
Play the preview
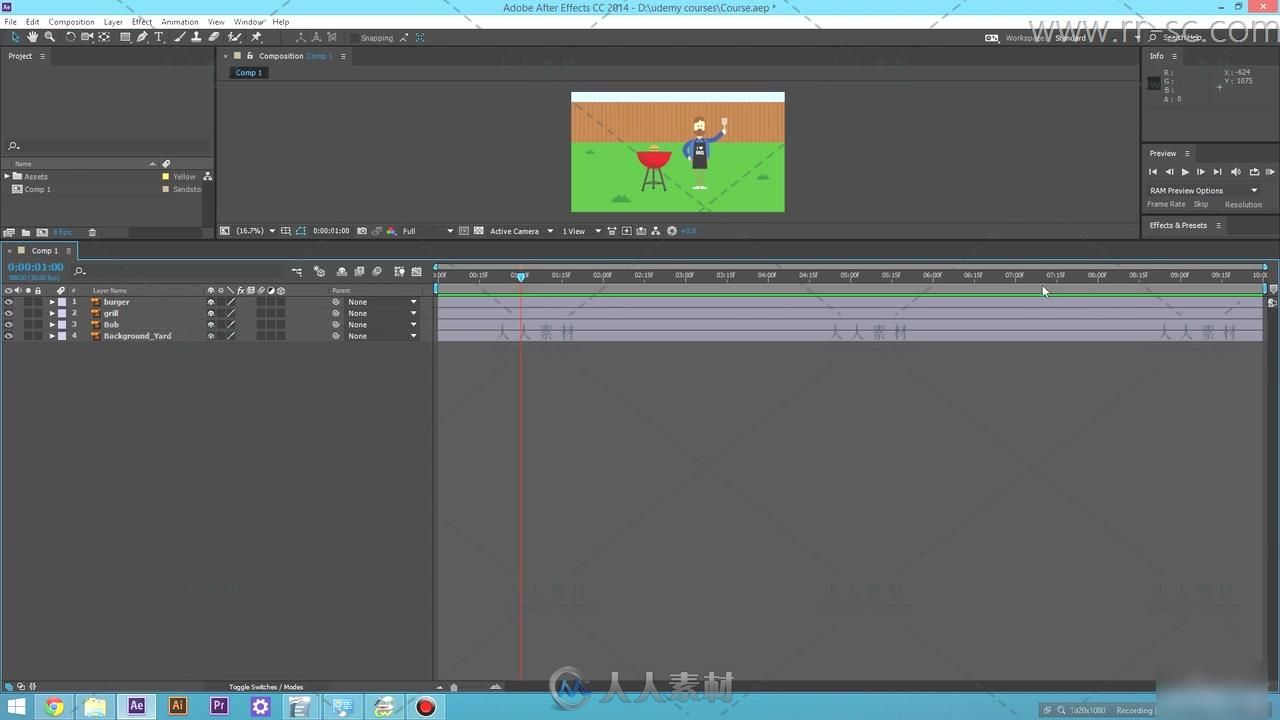(x=1185, y=172)
